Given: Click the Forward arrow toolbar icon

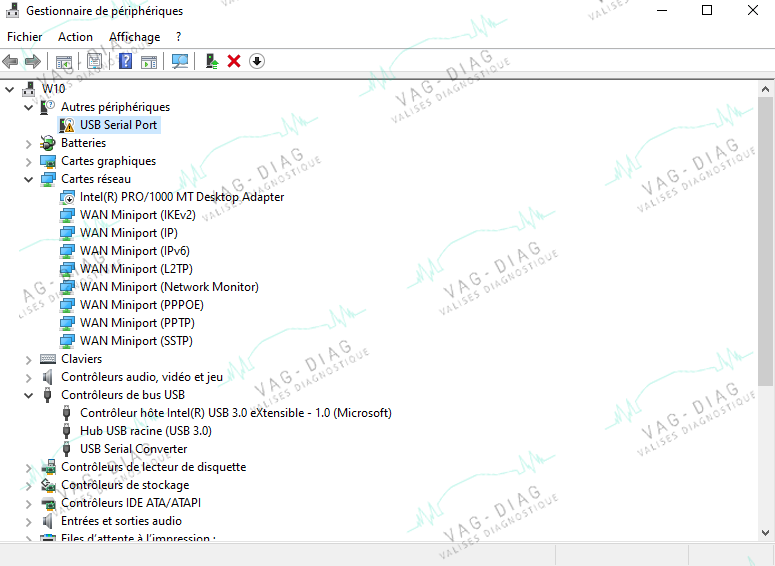Looking at the screenshot, I should pyautogui.click(x=33, y=61).
